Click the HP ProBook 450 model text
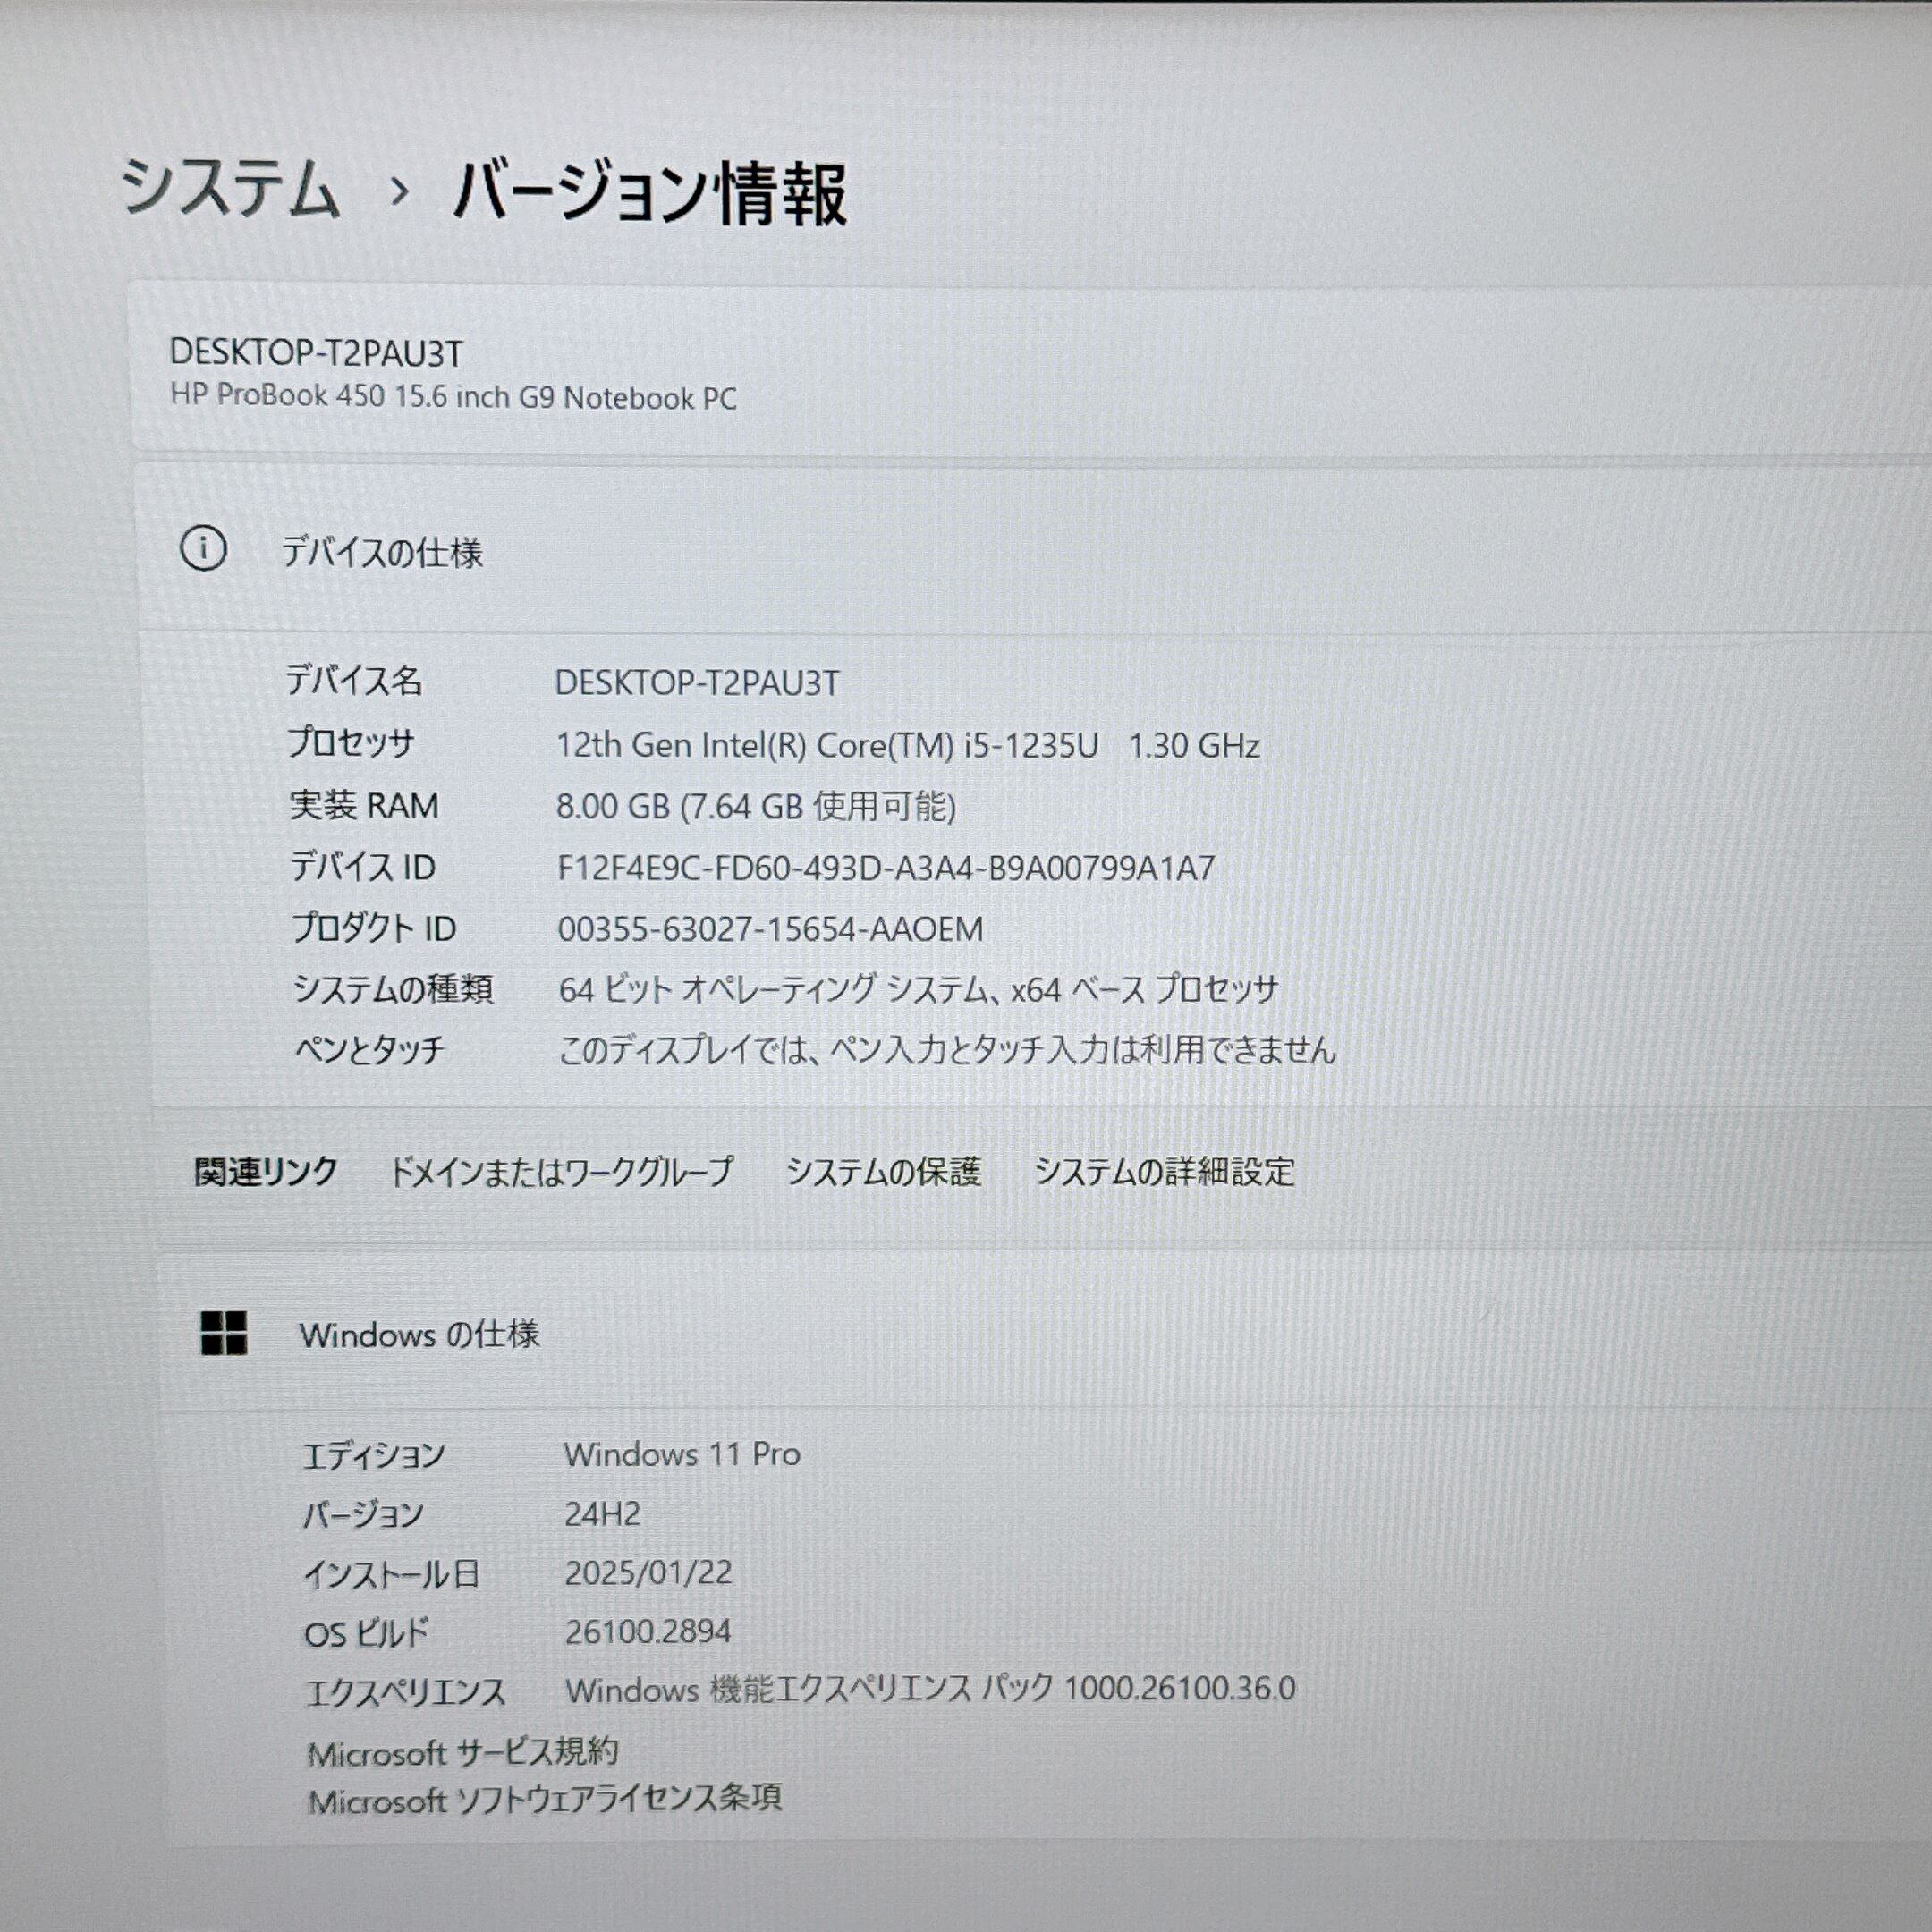 453,397
